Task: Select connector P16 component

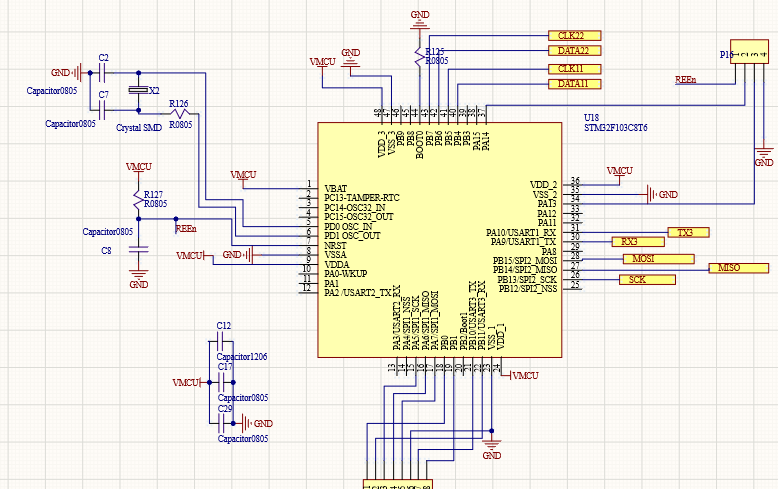Action: click(x=749, y=52)
